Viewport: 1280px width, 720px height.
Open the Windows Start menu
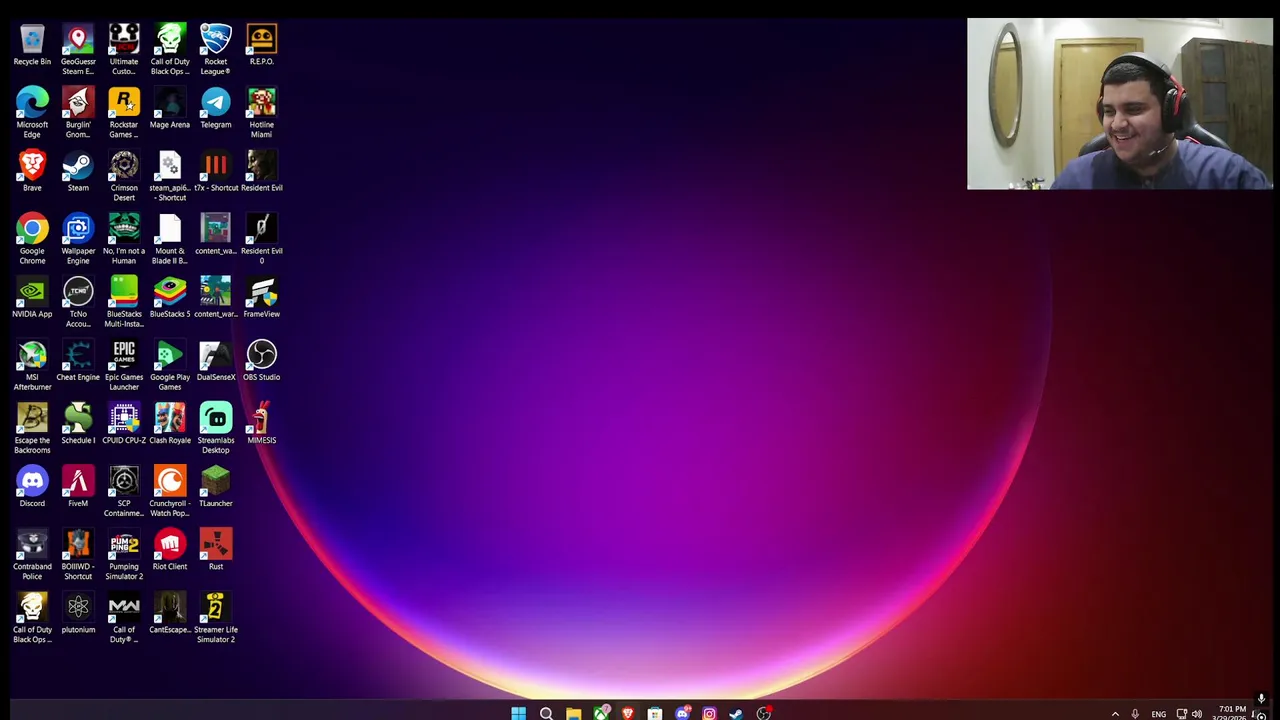(x=518, y=713)
